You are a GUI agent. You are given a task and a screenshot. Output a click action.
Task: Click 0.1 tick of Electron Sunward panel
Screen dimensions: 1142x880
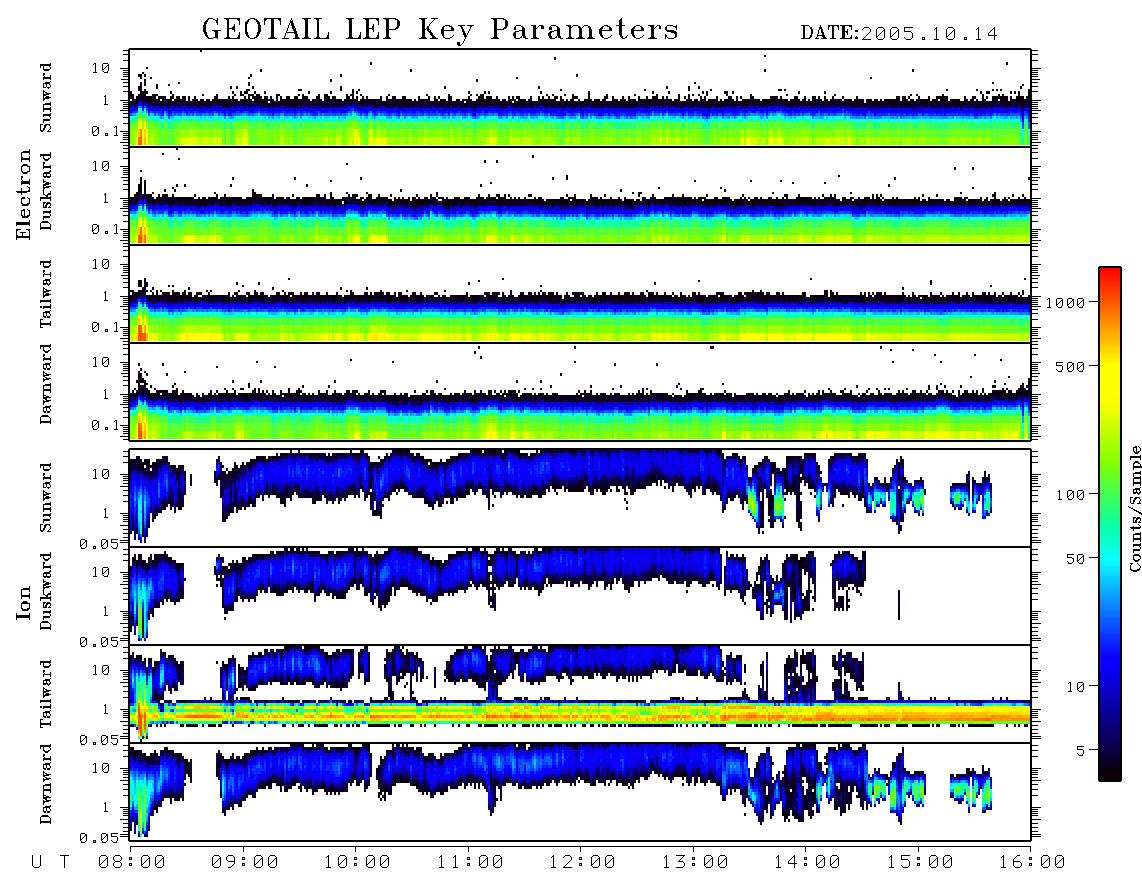105,131
